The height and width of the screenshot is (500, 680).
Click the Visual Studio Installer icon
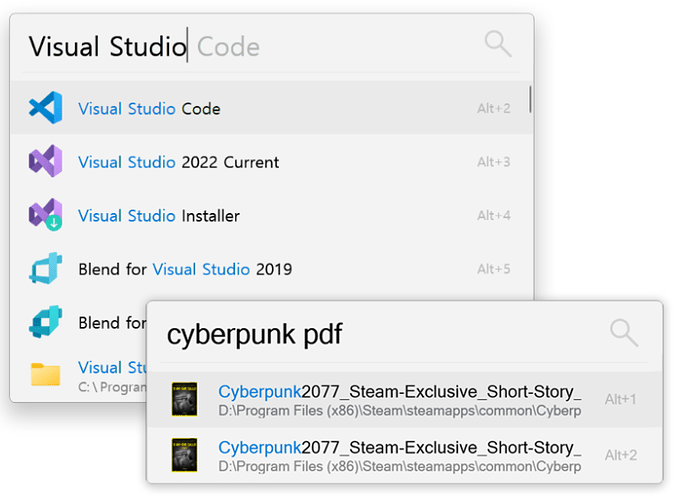click(x=46, y=215)
